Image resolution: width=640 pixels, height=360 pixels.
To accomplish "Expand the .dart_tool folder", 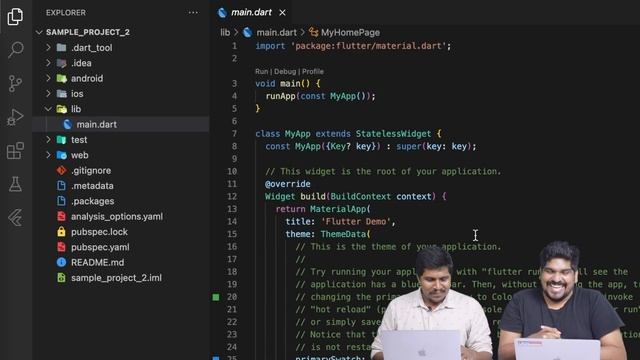I will (x=48, y=47).
